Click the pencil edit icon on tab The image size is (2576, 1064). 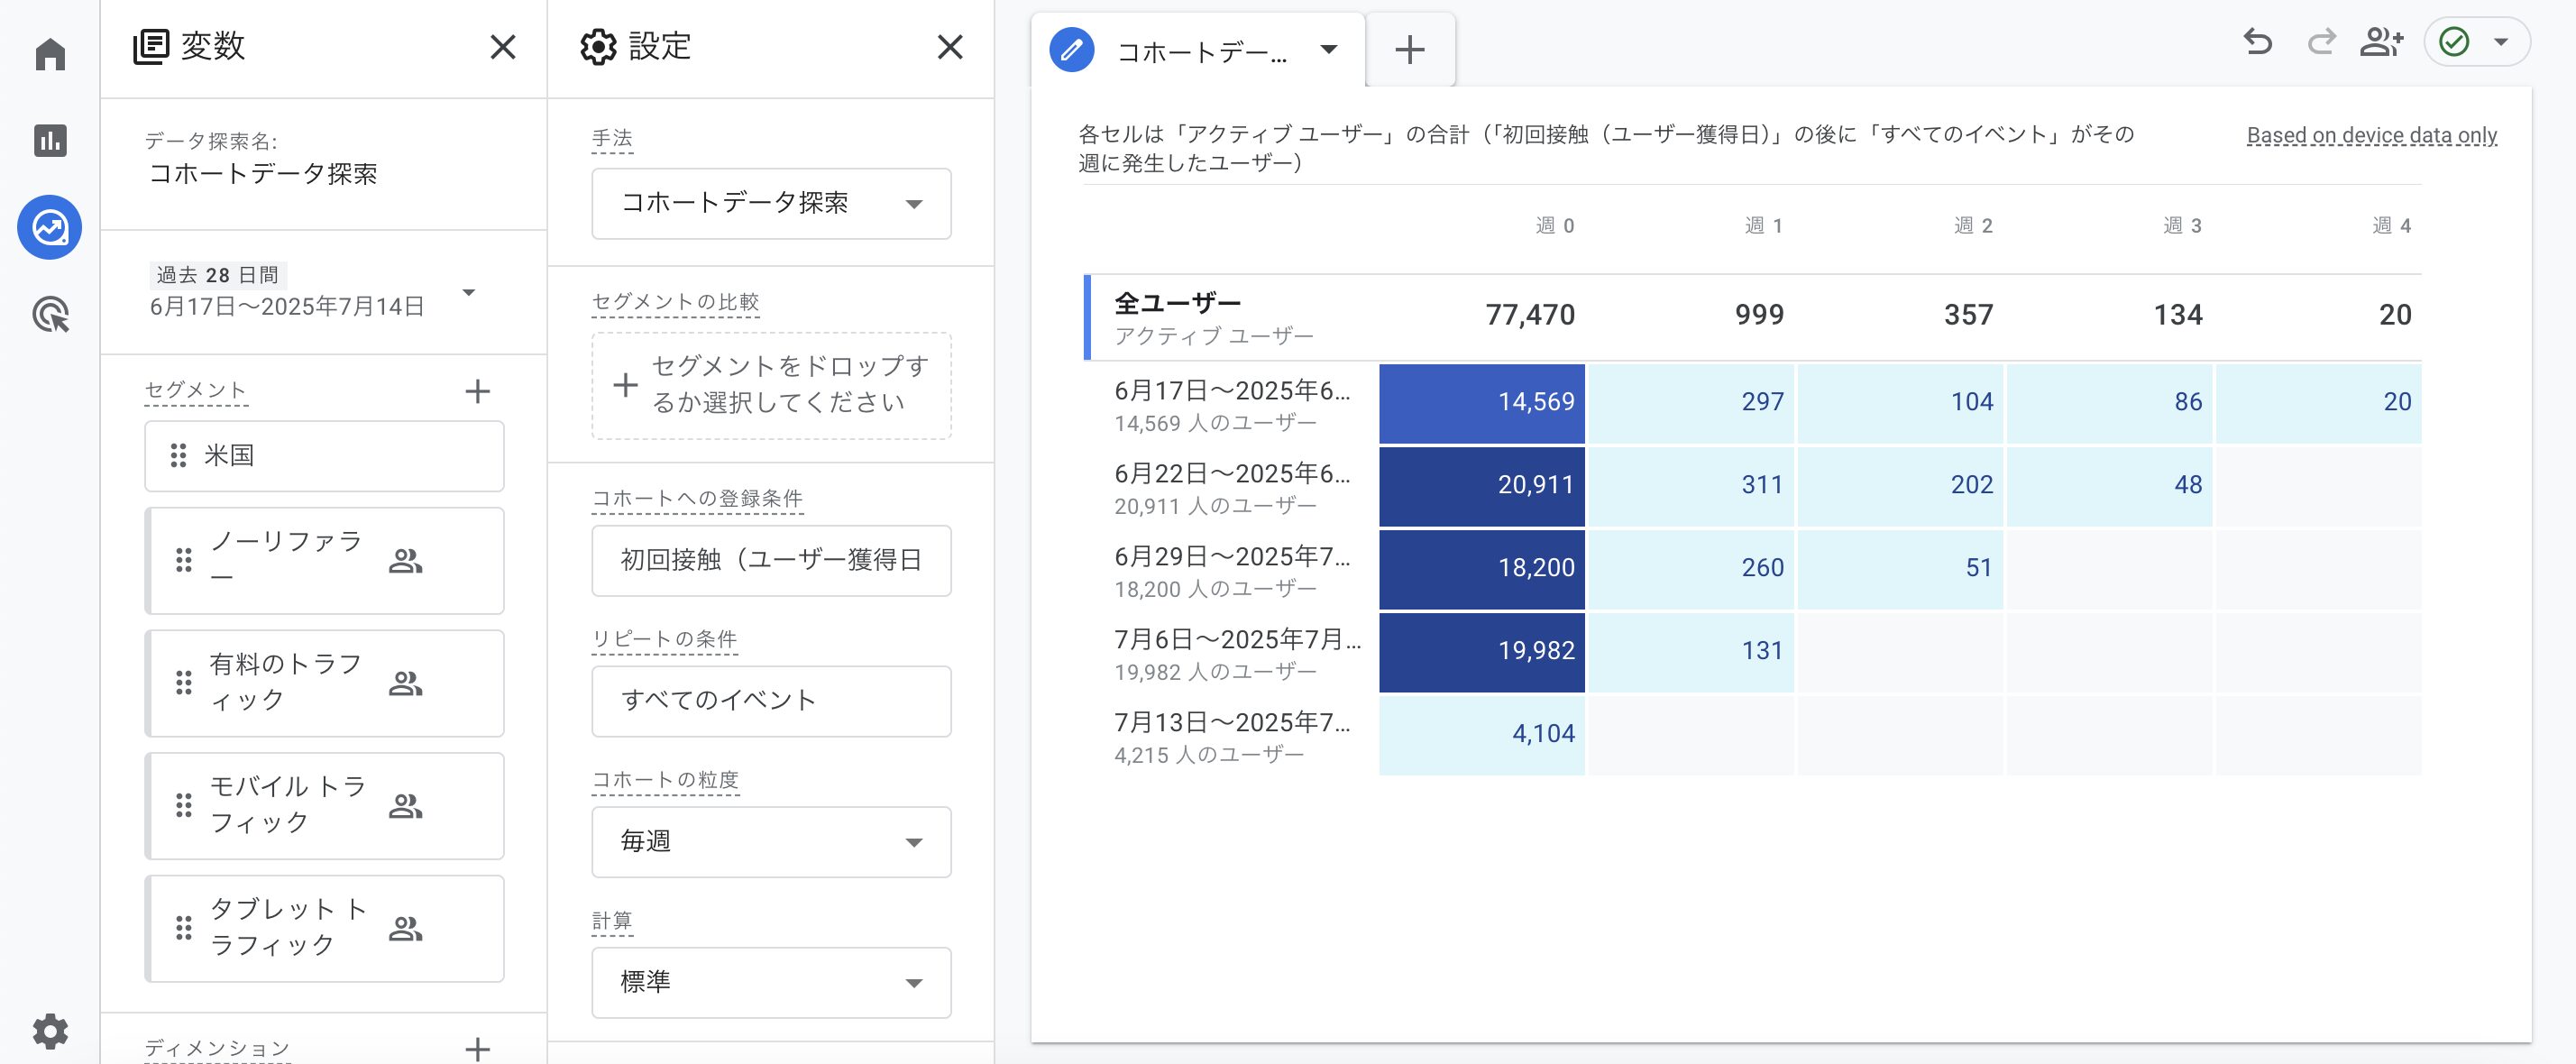pyautogui.click(x=1071, y=49)
